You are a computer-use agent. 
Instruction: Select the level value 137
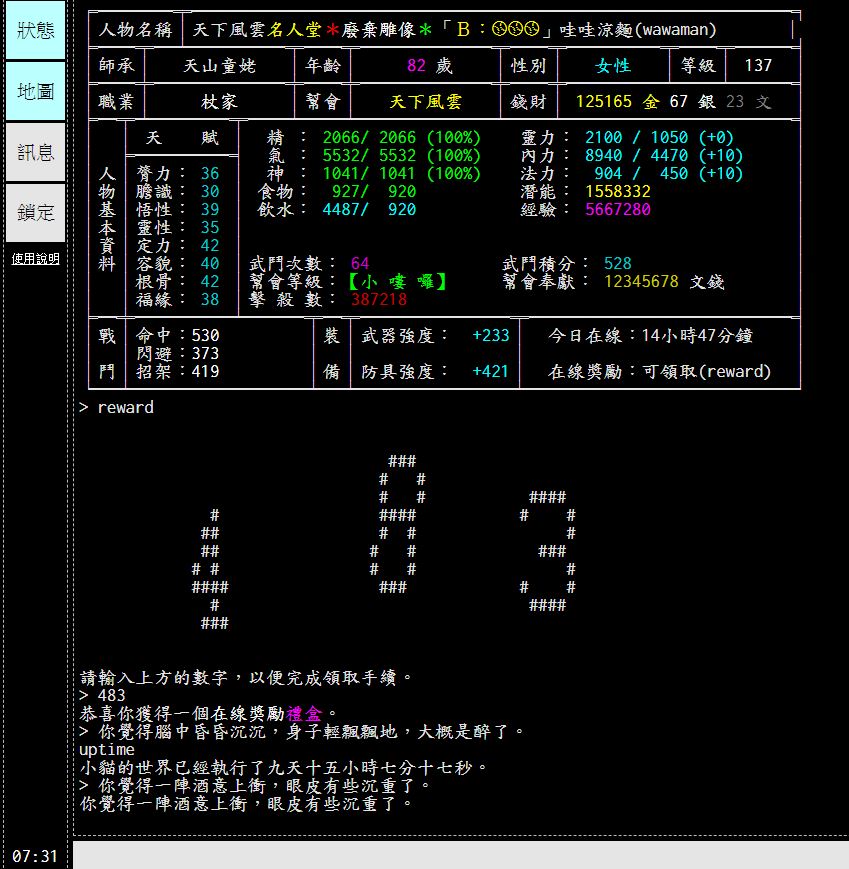tap(758, 65)
